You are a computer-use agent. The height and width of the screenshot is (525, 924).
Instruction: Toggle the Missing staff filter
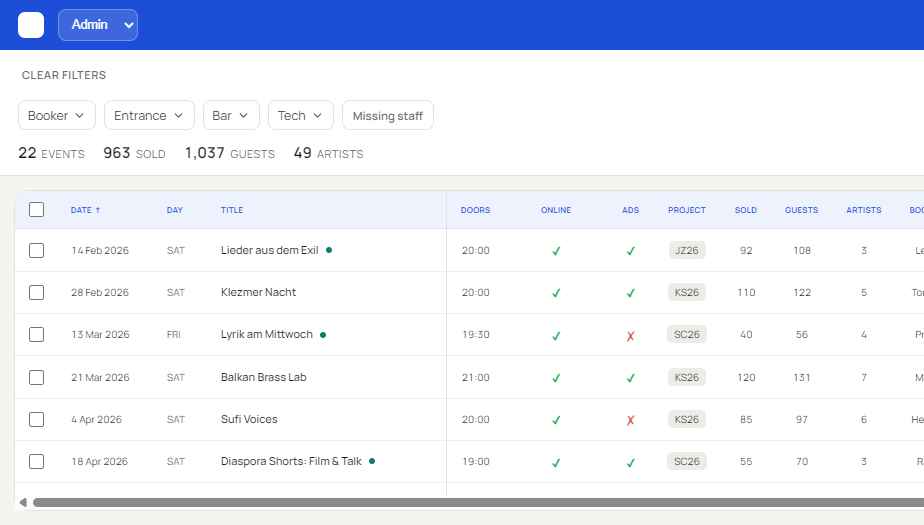pos(388,115)
